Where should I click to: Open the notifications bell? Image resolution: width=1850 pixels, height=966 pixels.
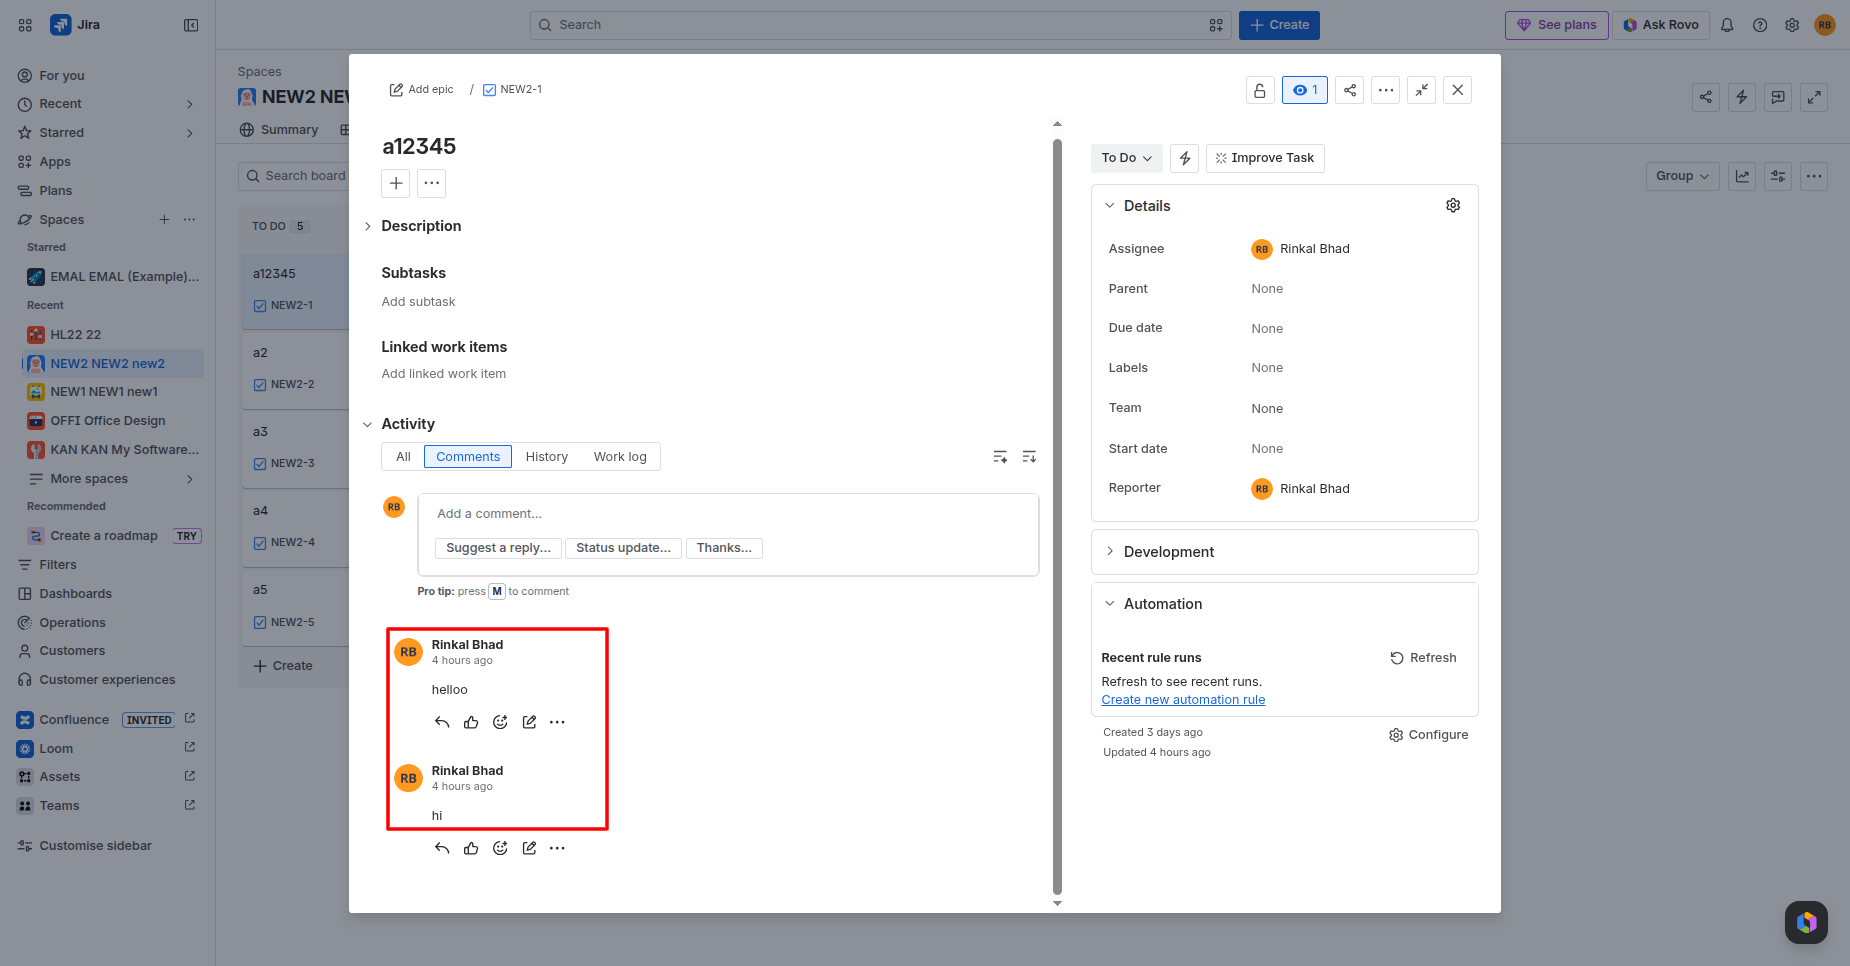pos(1727,25)
